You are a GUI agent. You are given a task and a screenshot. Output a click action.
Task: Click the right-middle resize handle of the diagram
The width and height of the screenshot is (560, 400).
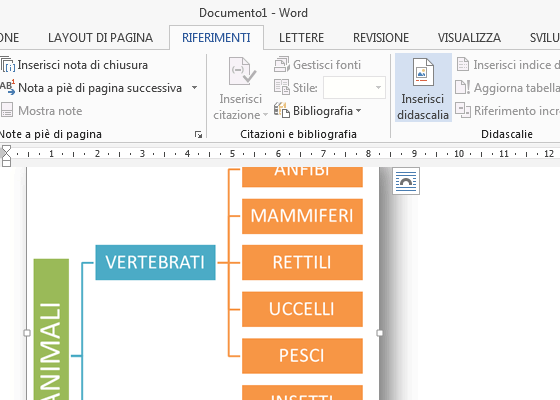click(x=379, y=333)
